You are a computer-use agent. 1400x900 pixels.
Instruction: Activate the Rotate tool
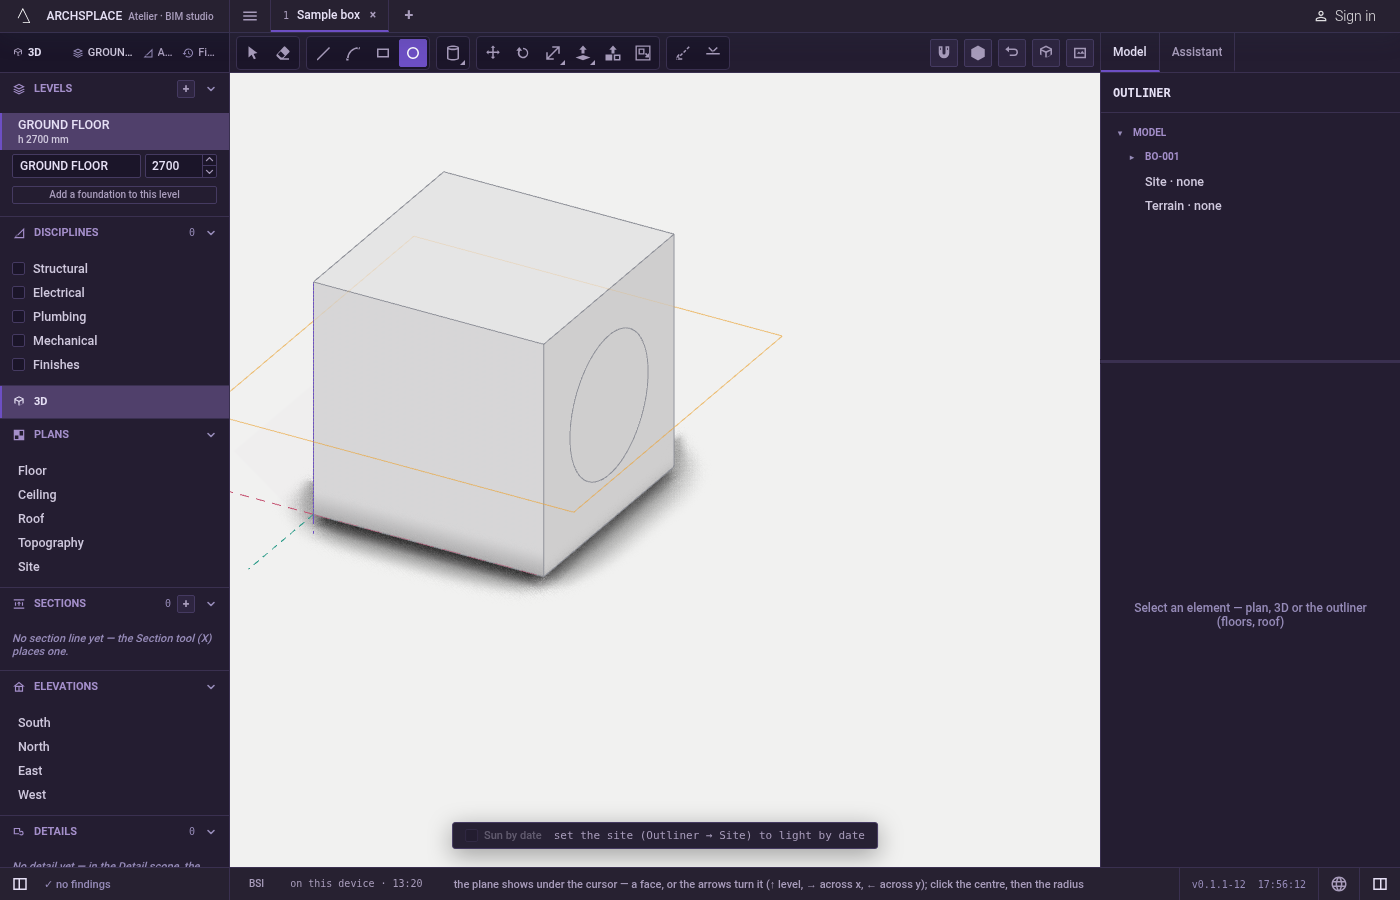point(523,53)
